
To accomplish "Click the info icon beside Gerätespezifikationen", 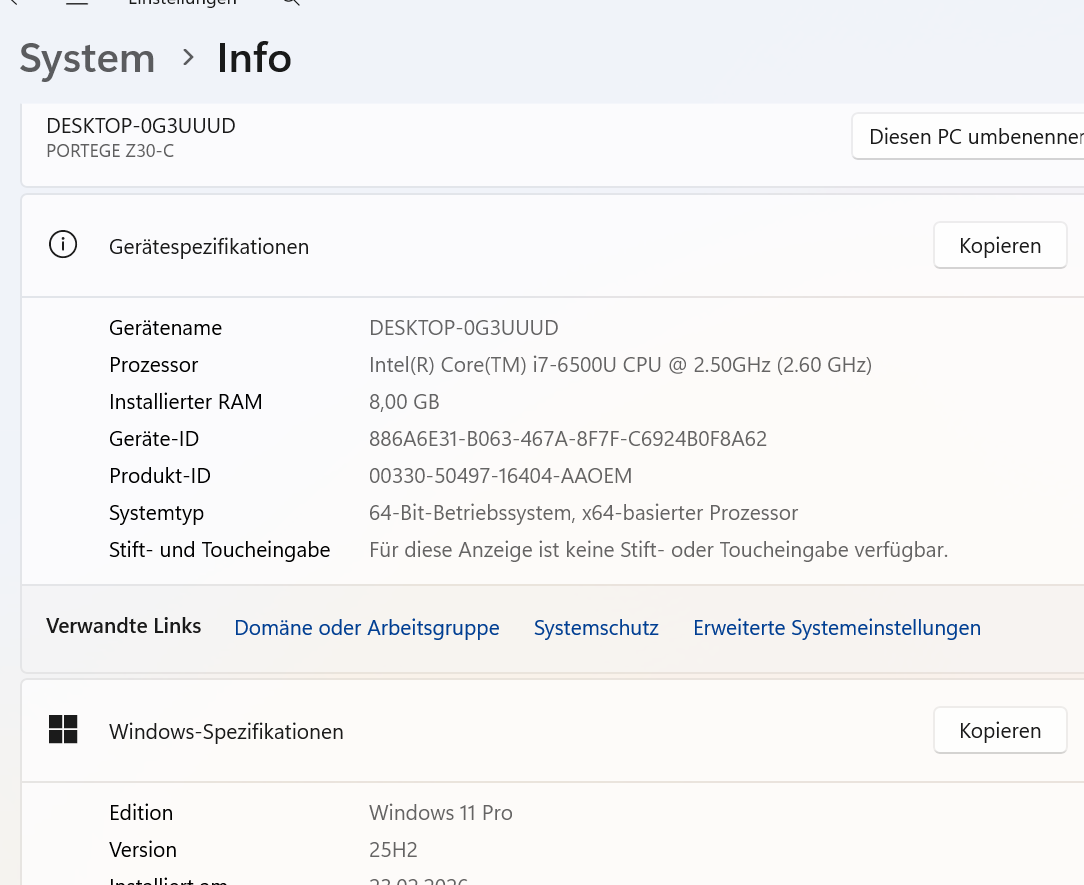I will [x=63, y=245].
